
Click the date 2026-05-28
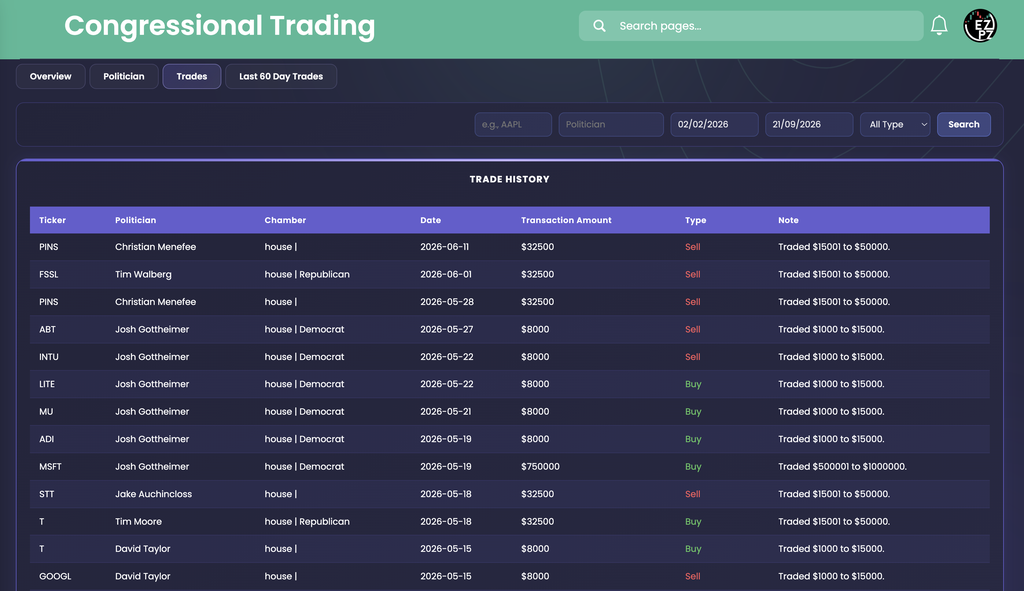coord(447,302)
